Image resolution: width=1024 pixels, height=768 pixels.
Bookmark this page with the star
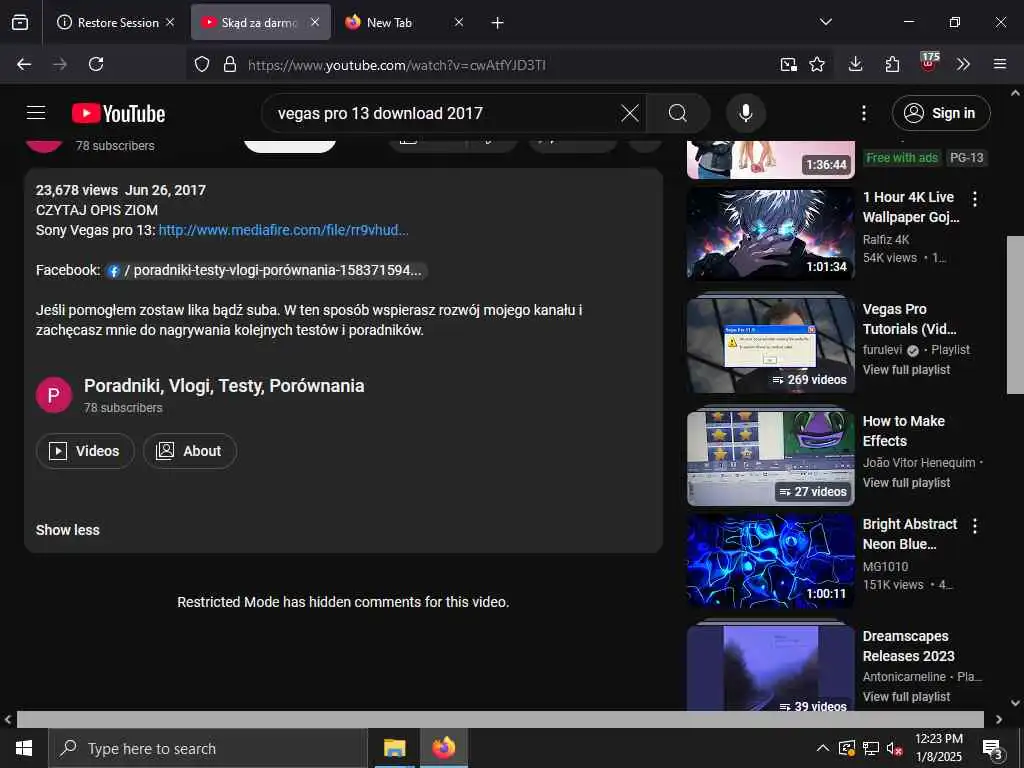click(x=817, y=64)
